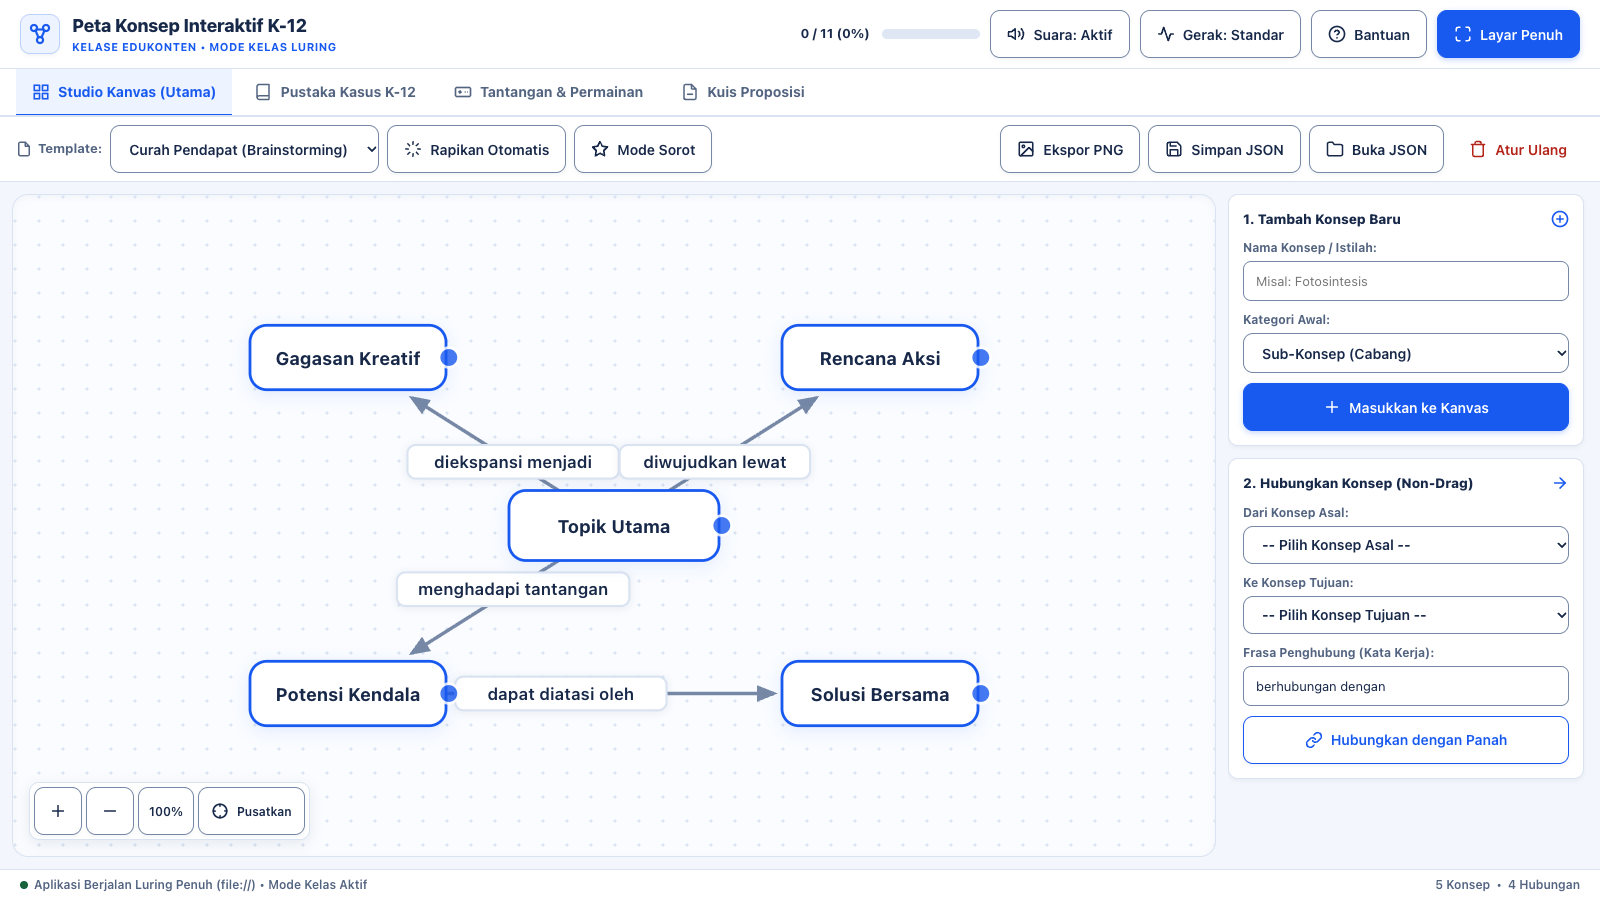
Task: Toggle Mode Sorot highlight mode
Action: pos(643,149)
